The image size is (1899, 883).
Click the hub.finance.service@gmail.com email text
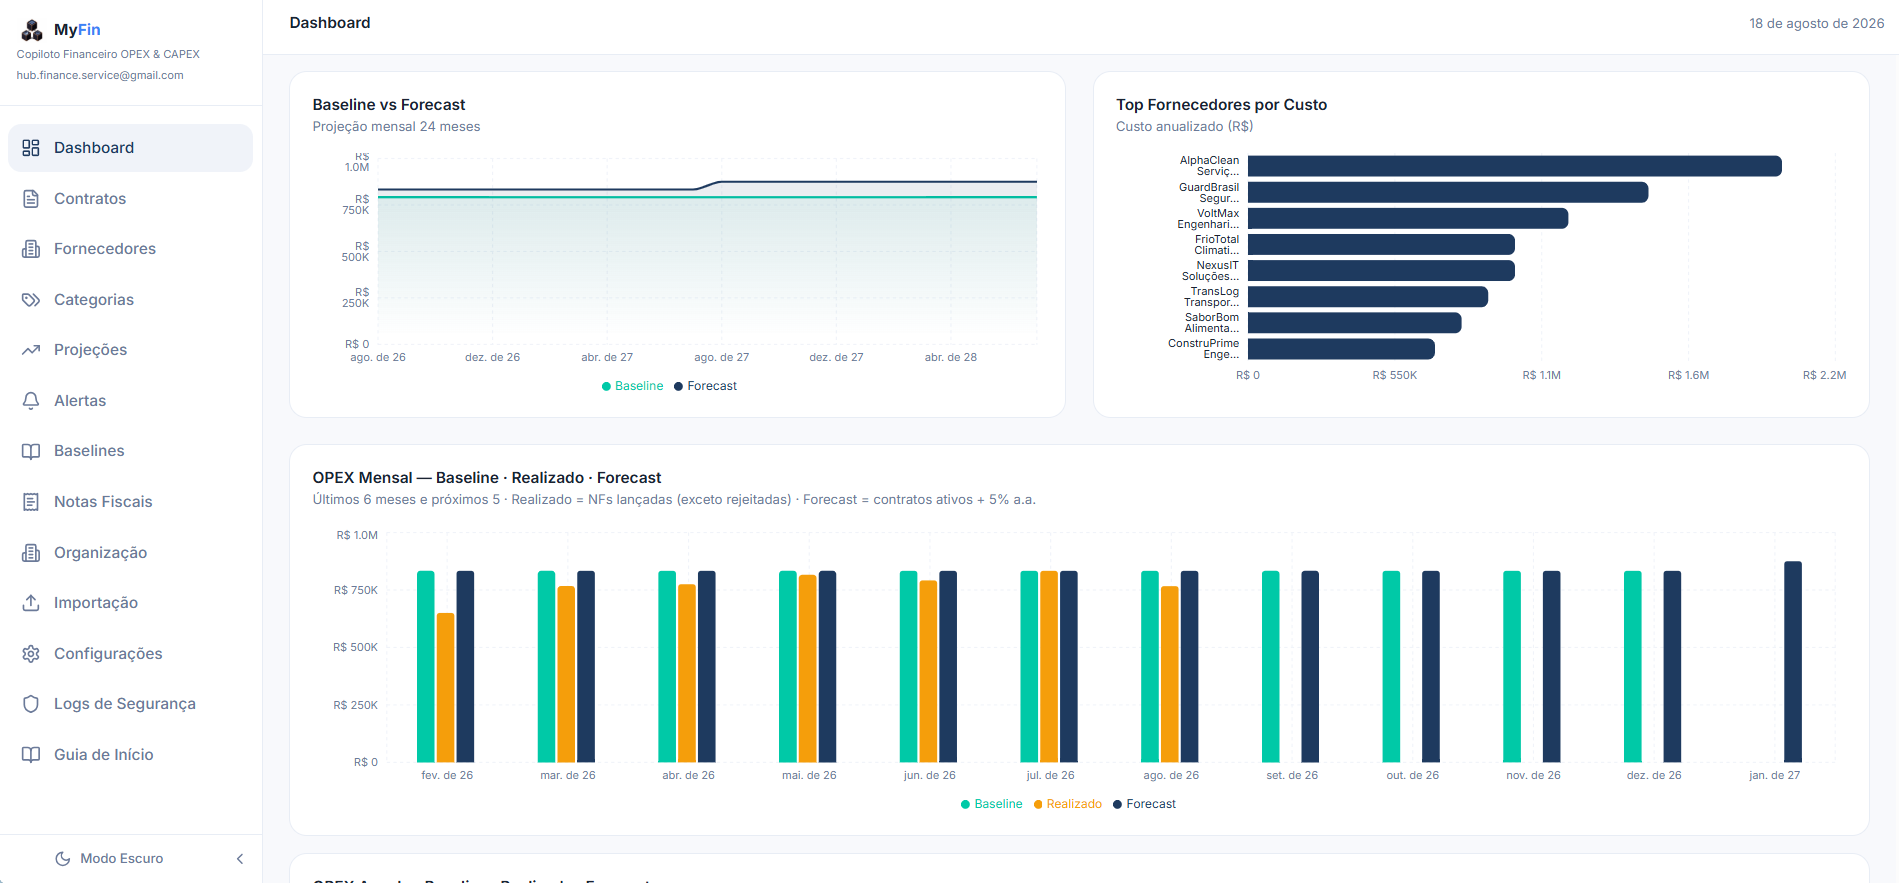point(100,75)
